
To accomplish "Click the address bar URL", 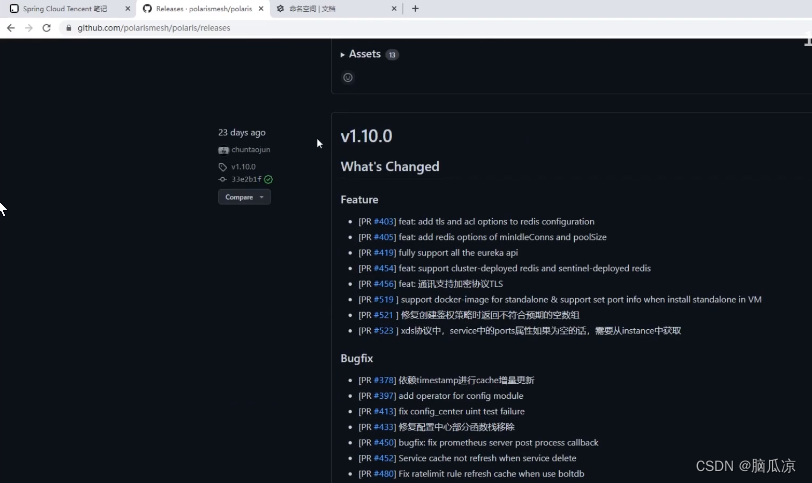I will click(154, 28).
